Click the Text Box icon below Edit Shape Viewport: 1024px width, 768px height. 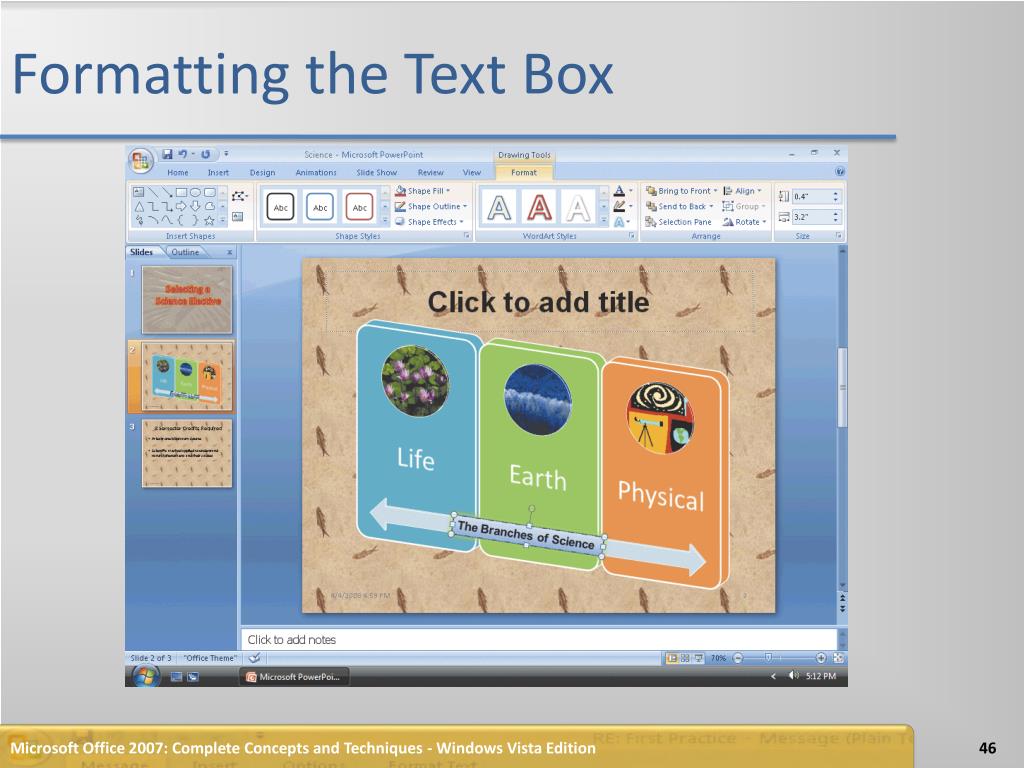pyautogui.click(x=238, y=217)
